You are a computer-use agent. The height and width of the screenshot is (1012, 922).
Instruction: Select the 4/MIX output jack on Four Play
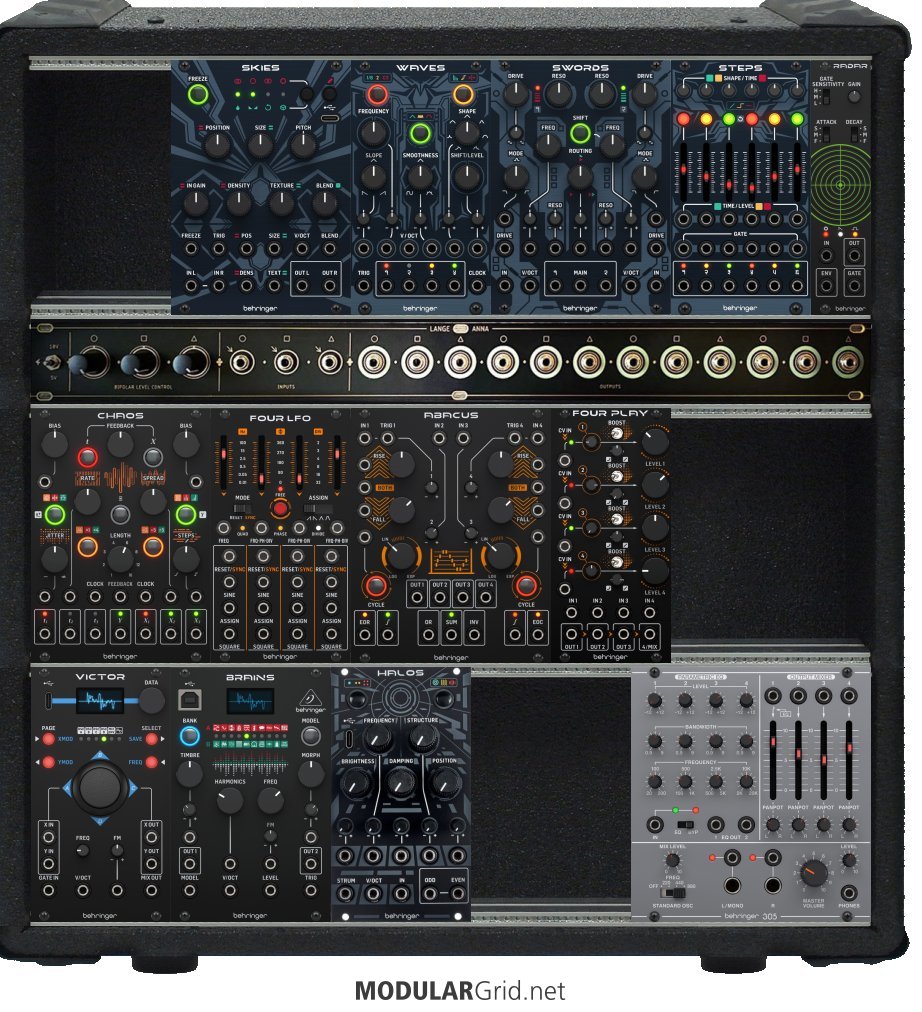tap(649, 633)
